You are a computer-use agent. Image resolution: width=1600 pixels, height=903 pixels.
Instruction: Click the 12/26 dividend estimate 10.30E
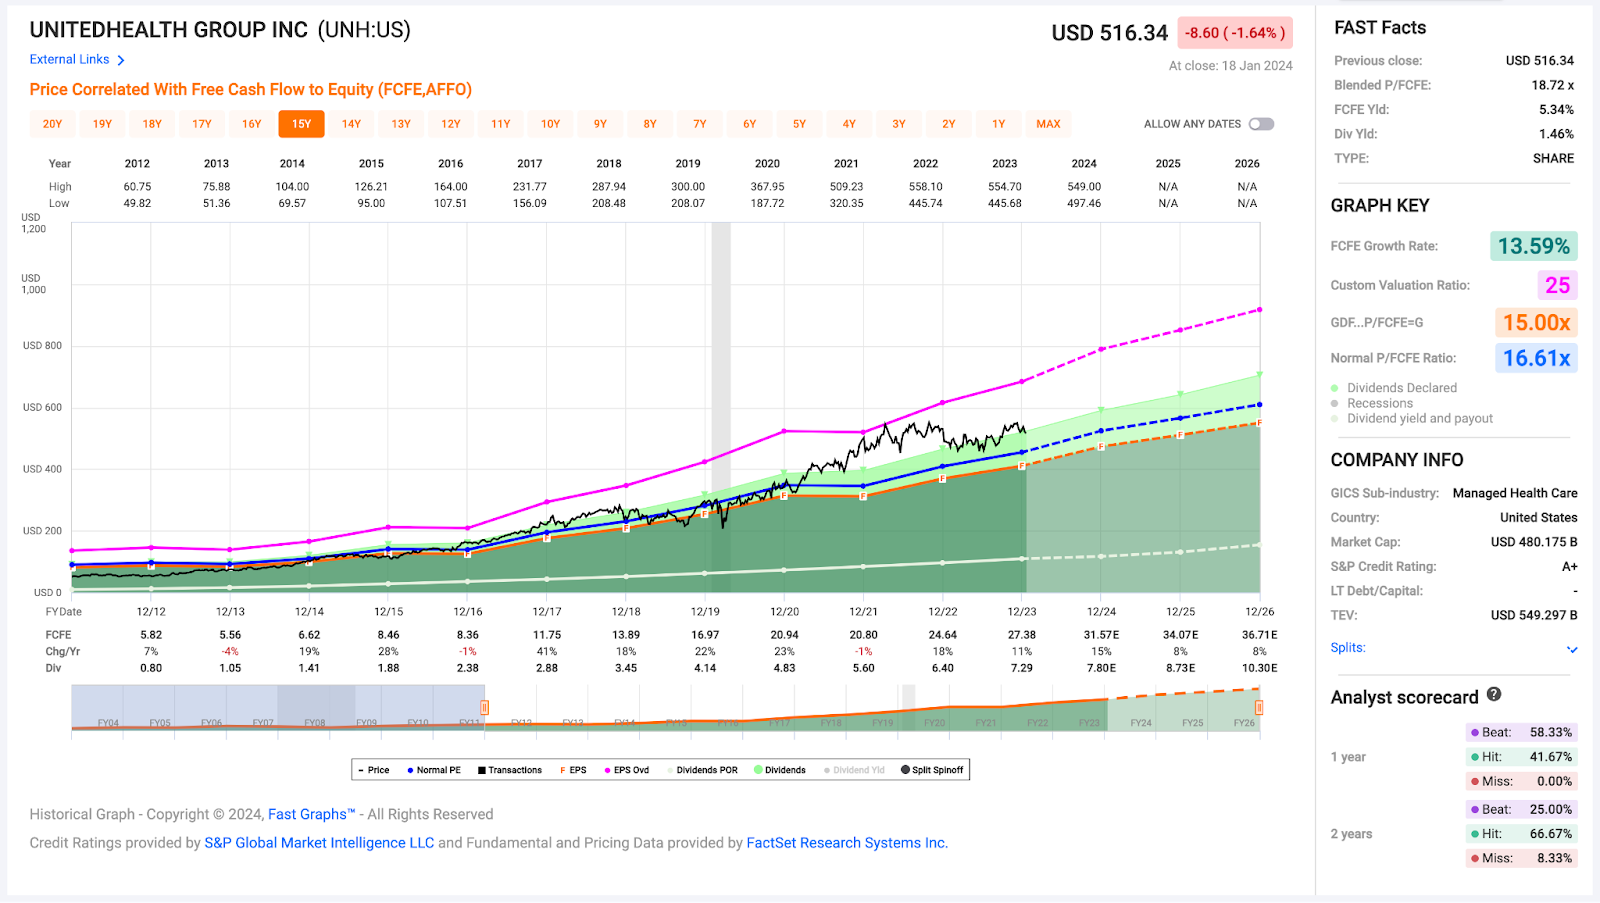pyautogui.click(x=1259, y=668)
